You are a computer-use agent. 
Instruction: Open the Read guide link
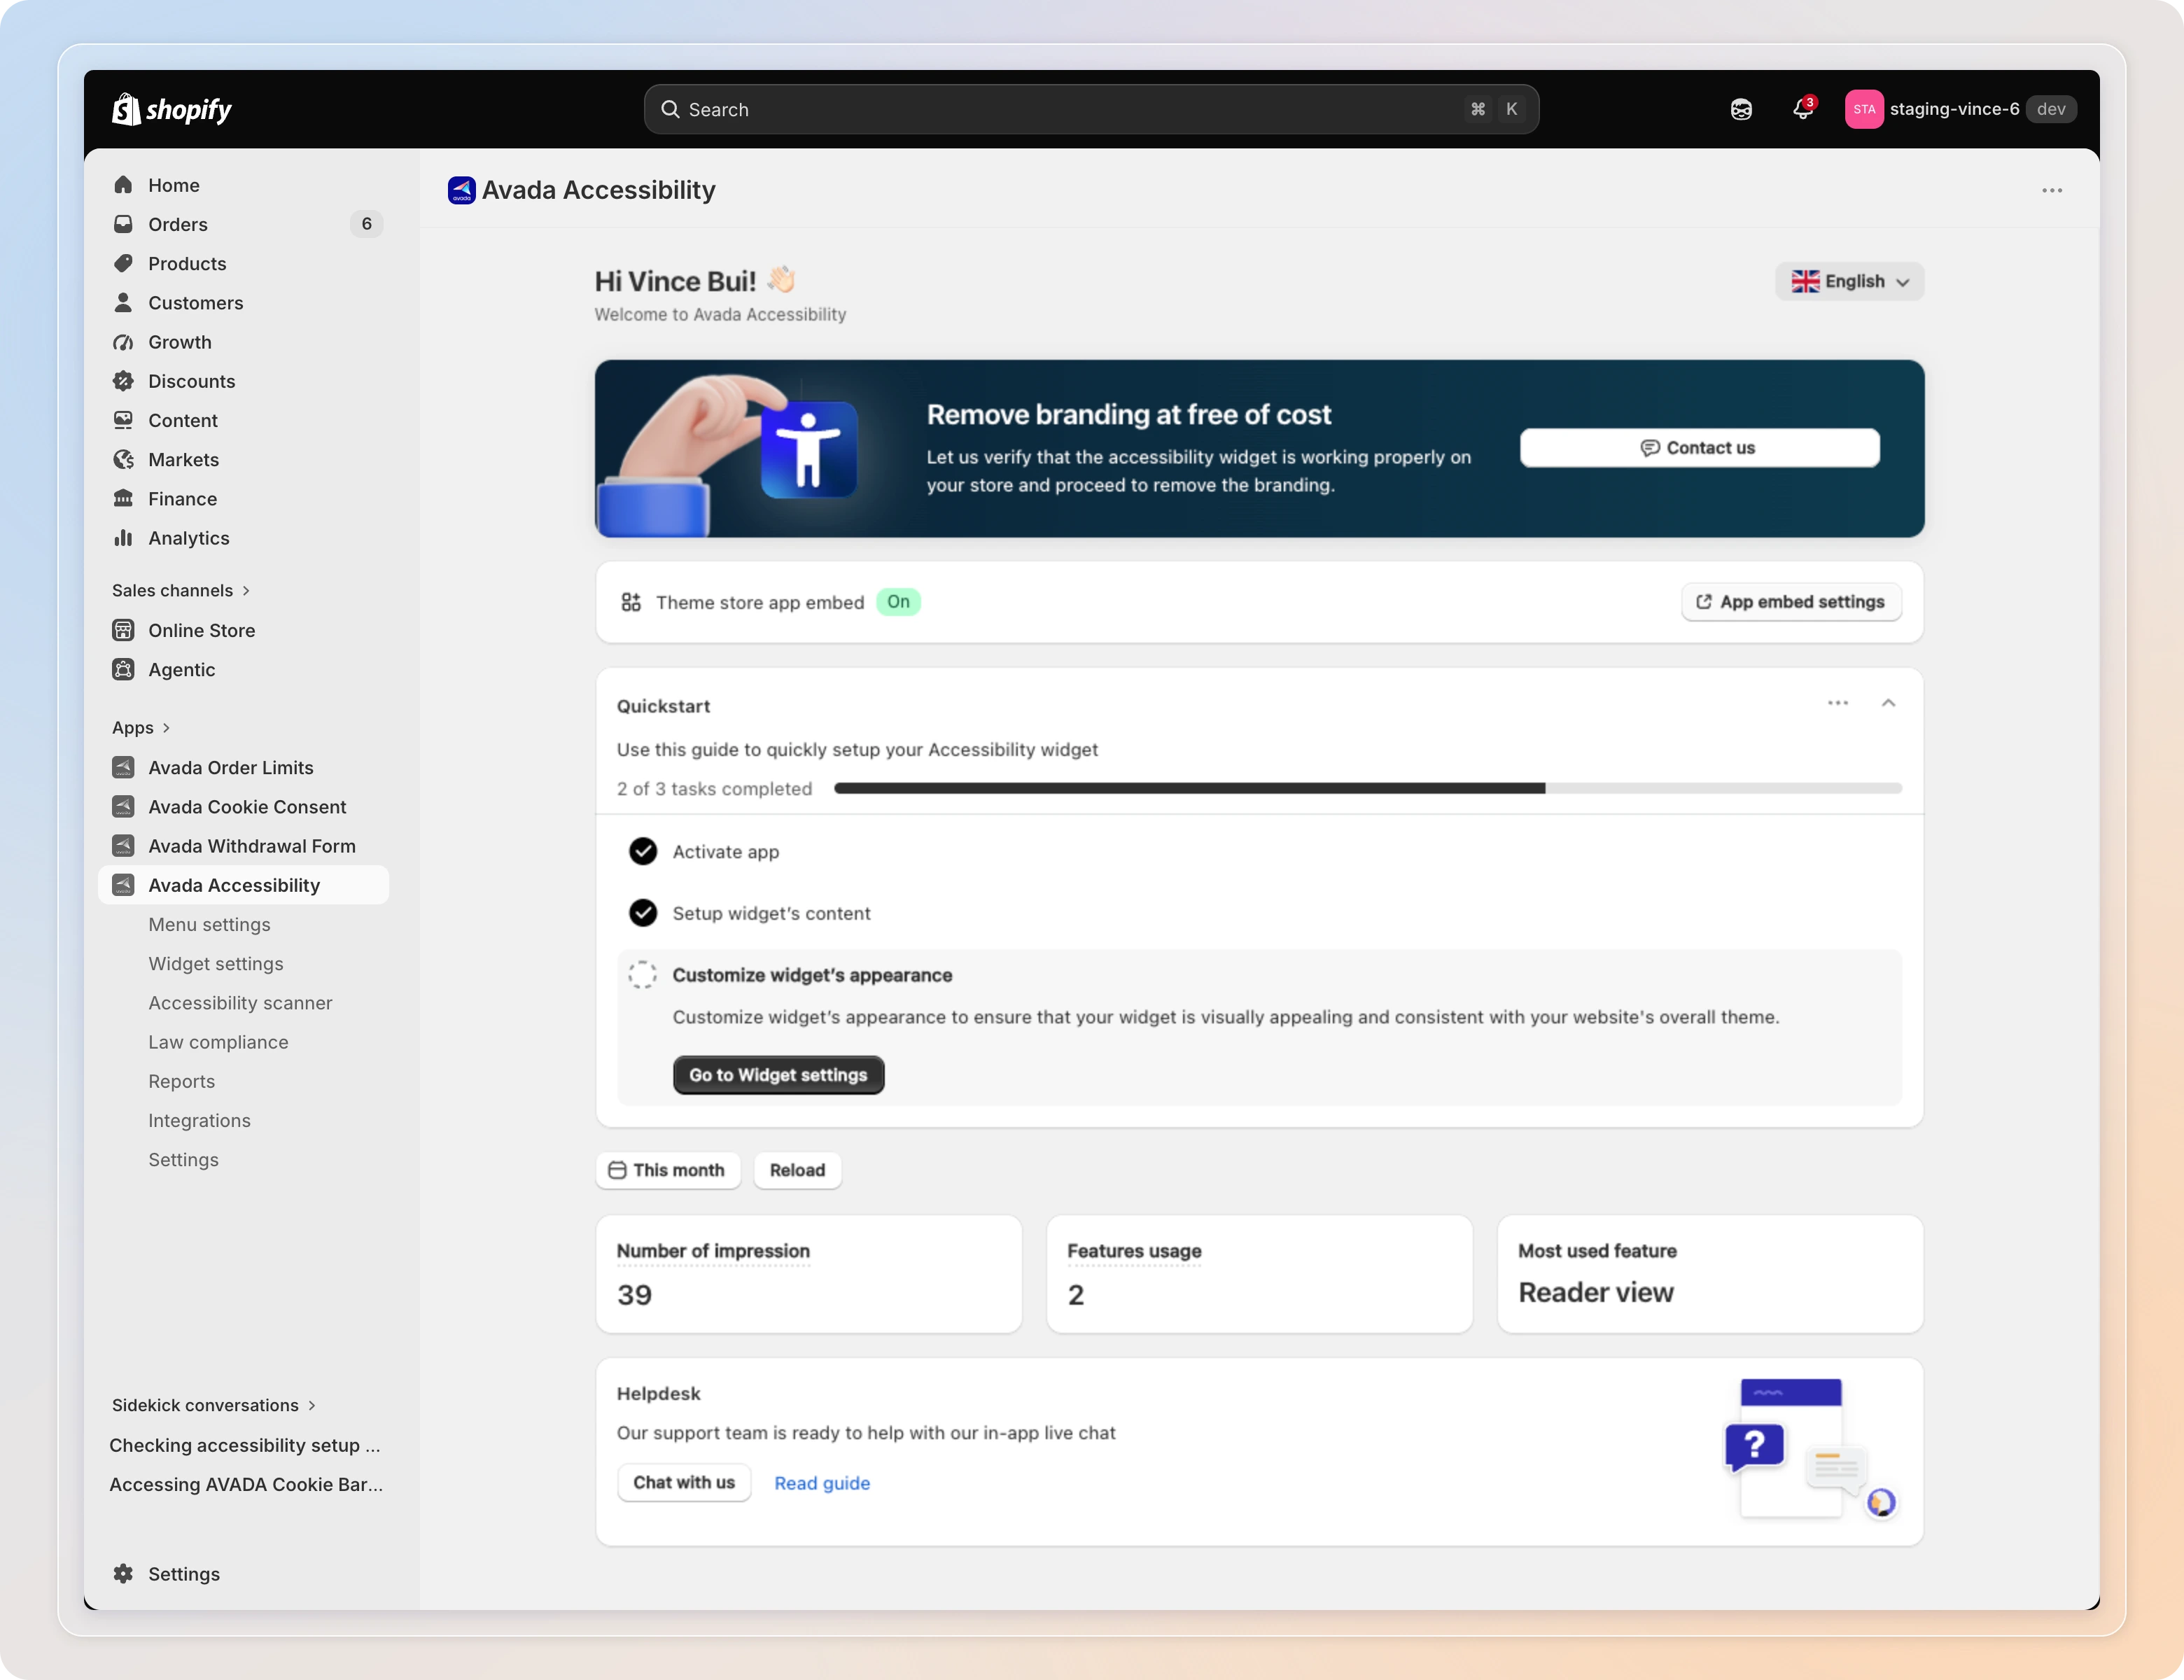coord(822,1483)
